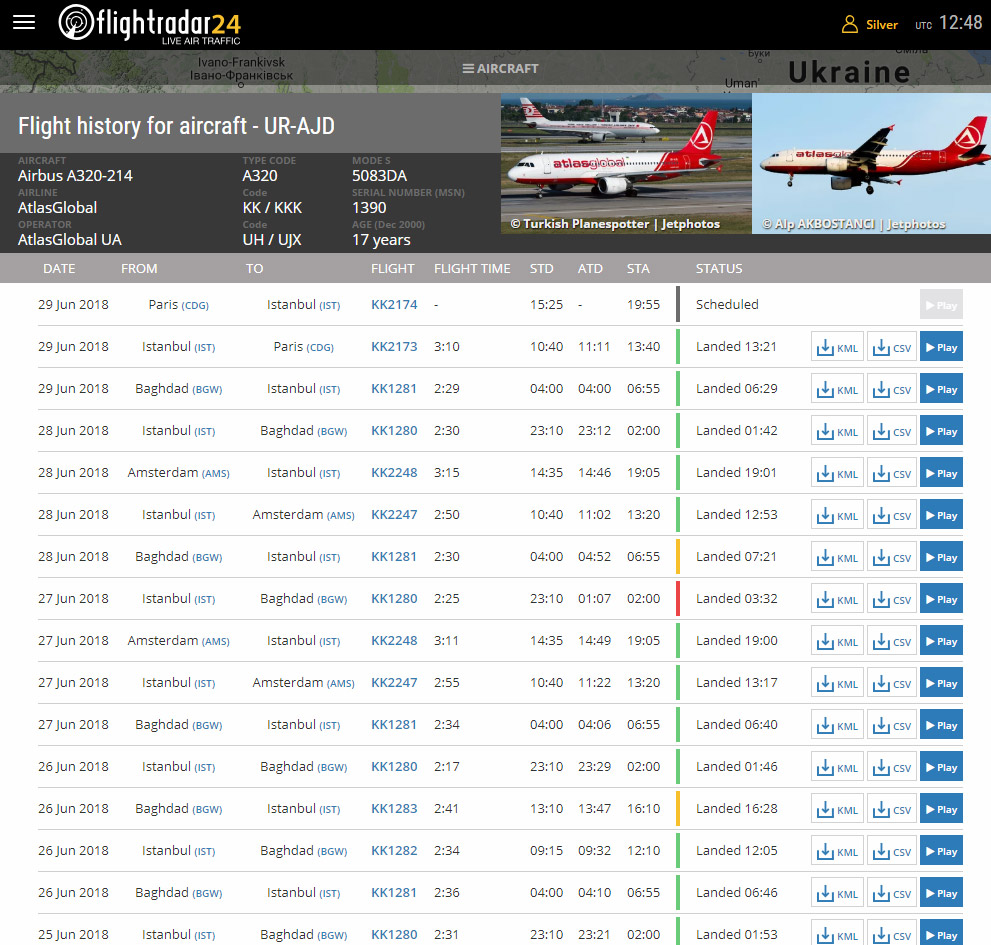Open flight link KK2173
The image size is (991, 945).
pyautogui.click(x=394, y=346)
